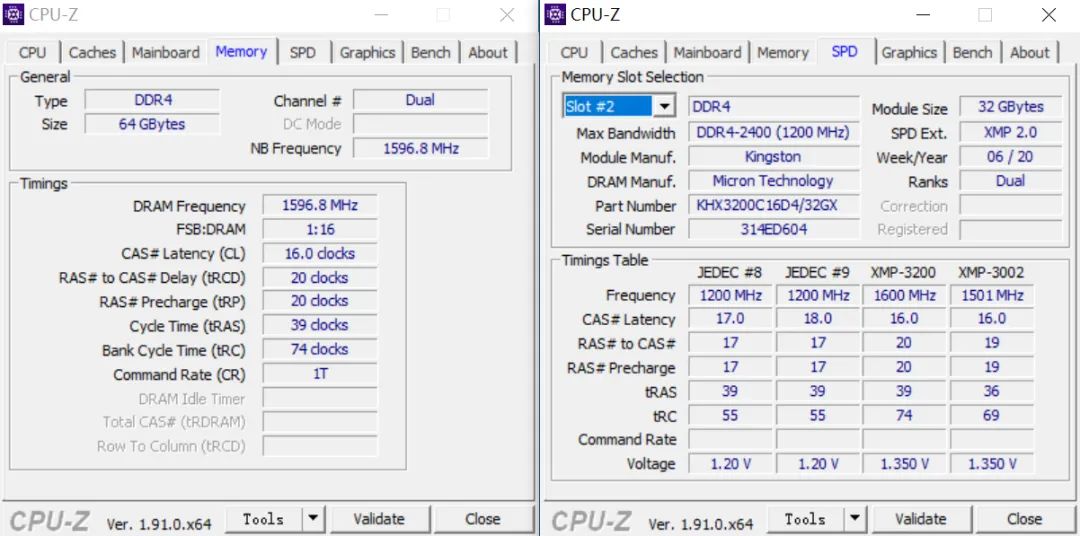Click Max Bandwidth value DDR4-2400 (1200 MHz)
The image size is (1080, 536).
773,132
